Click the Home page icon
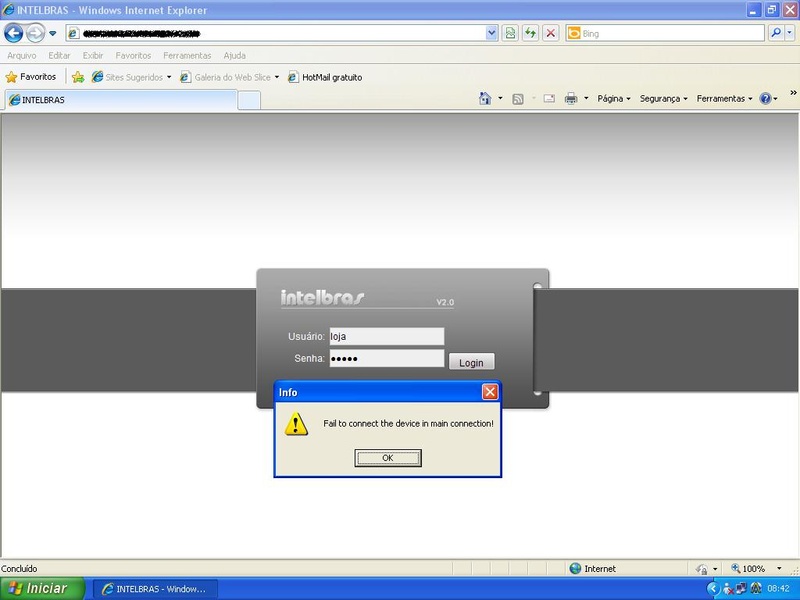Viewport: 800px width, 600px height. [x=485, y=98]
